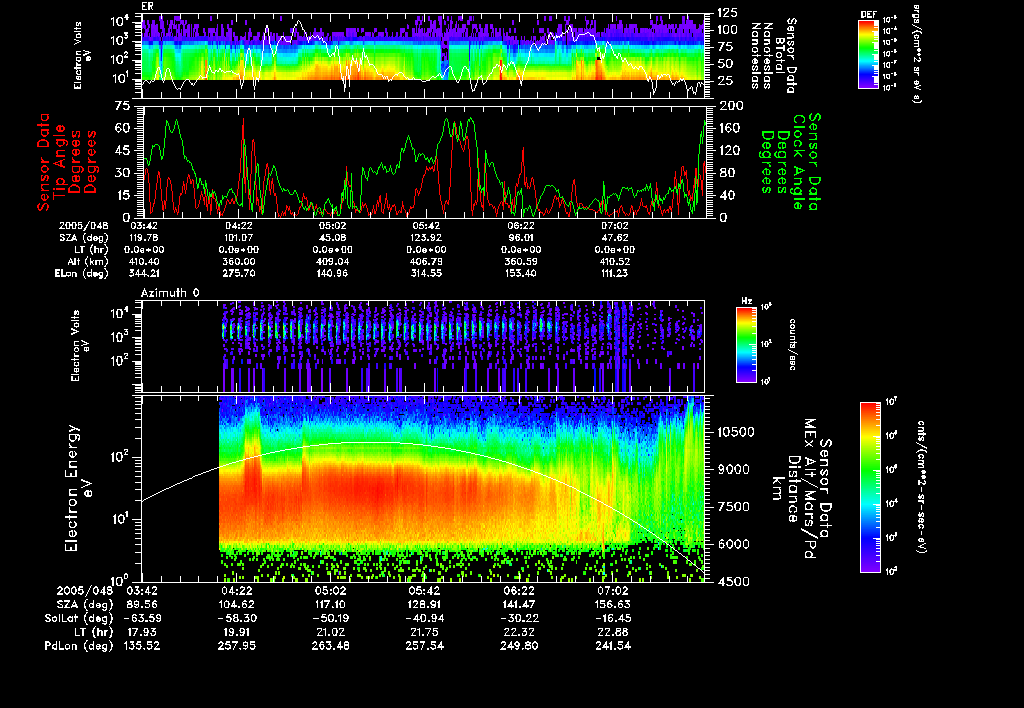
Task: Click the DEF color scale bar
Action: tap(868, 54)
